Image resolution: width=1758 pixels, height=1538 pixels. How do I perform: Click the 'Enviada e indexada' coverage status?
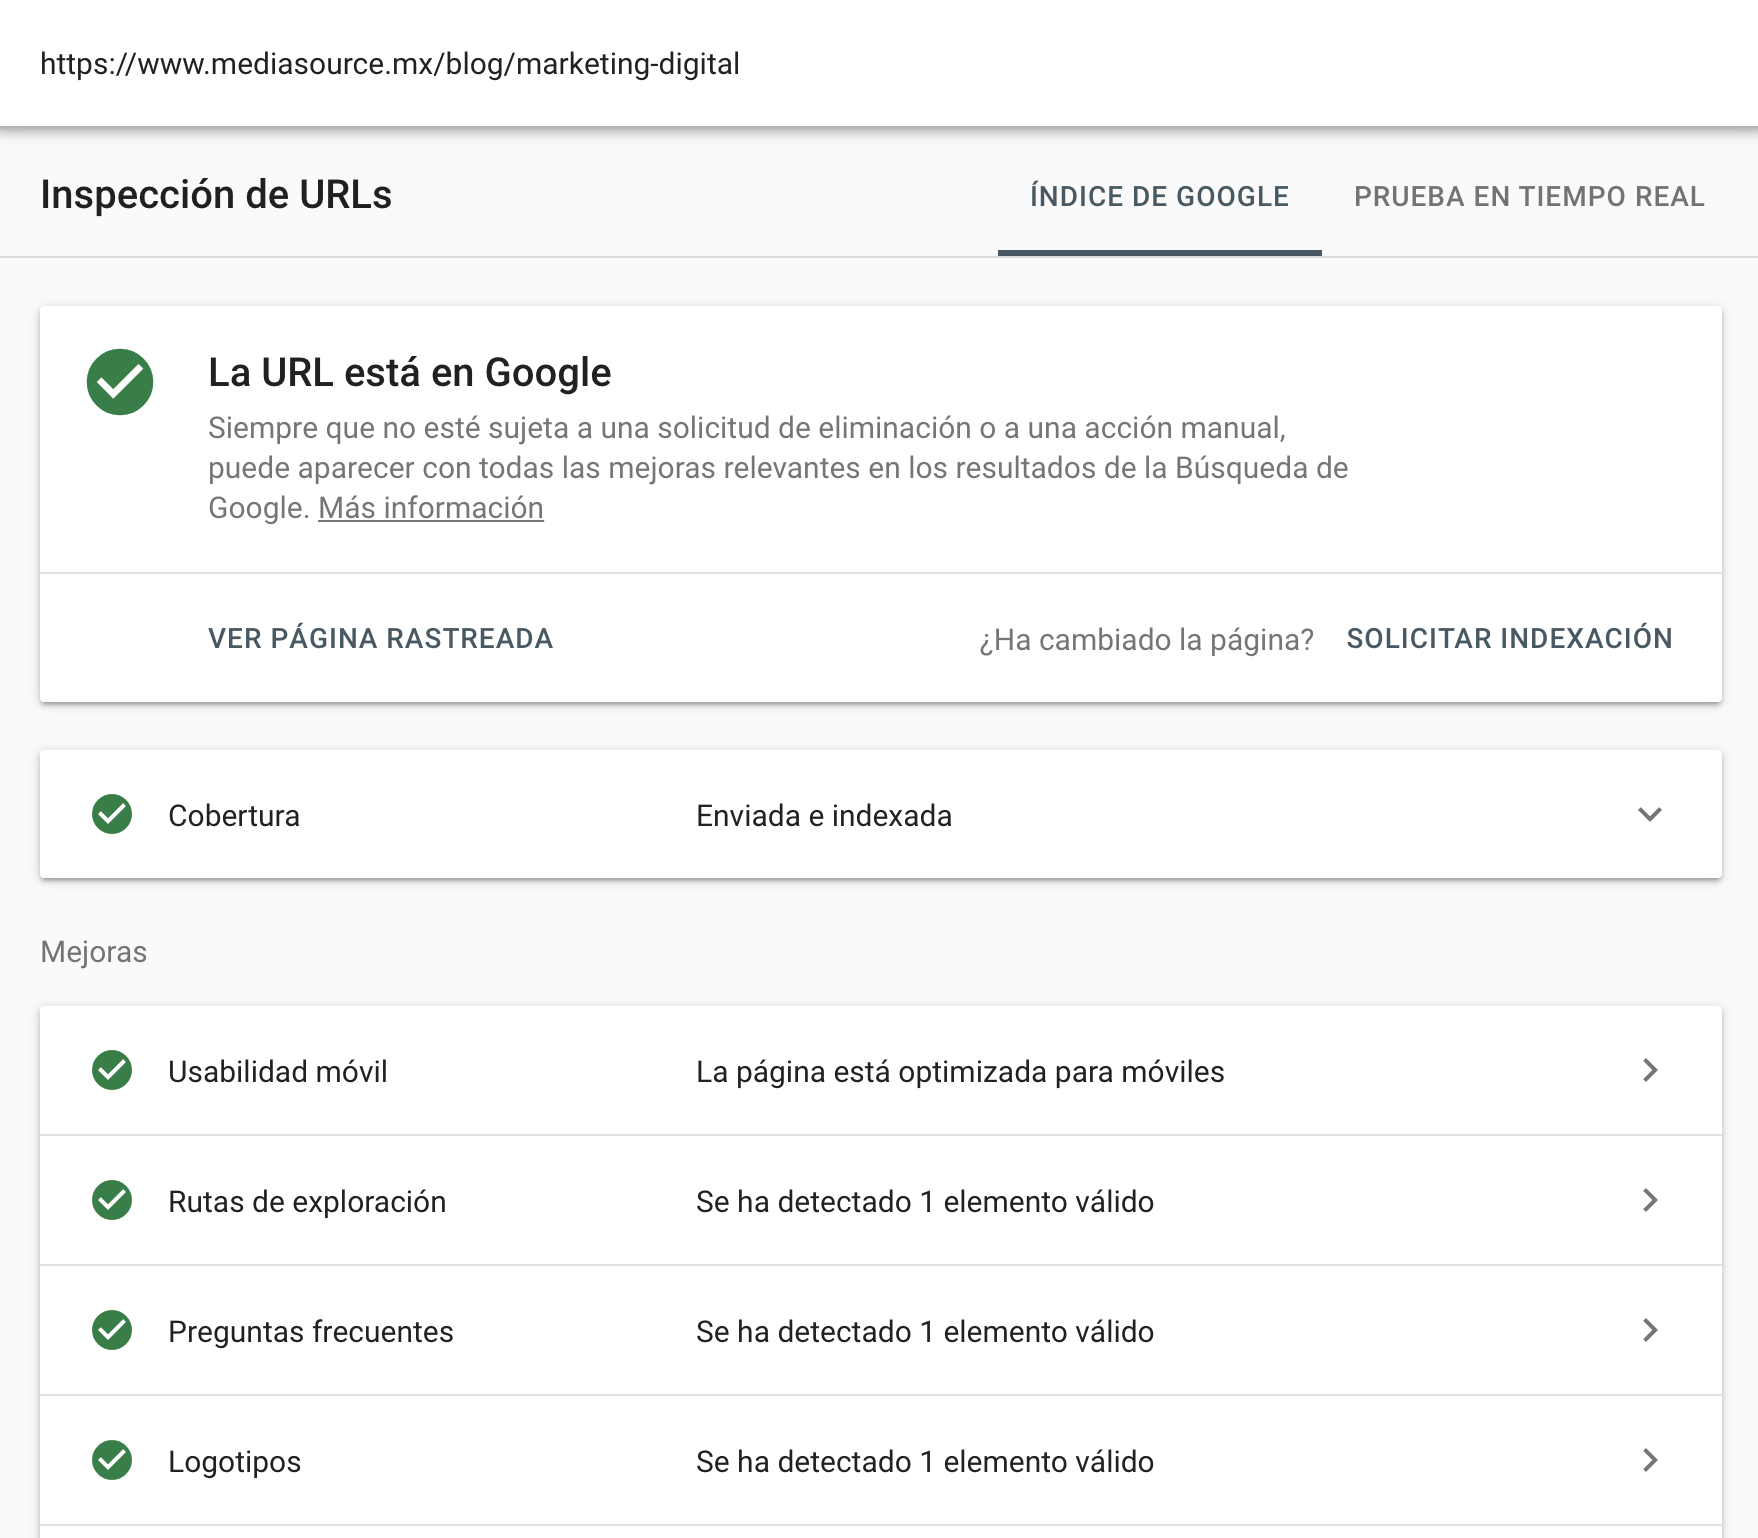point(823,816)
